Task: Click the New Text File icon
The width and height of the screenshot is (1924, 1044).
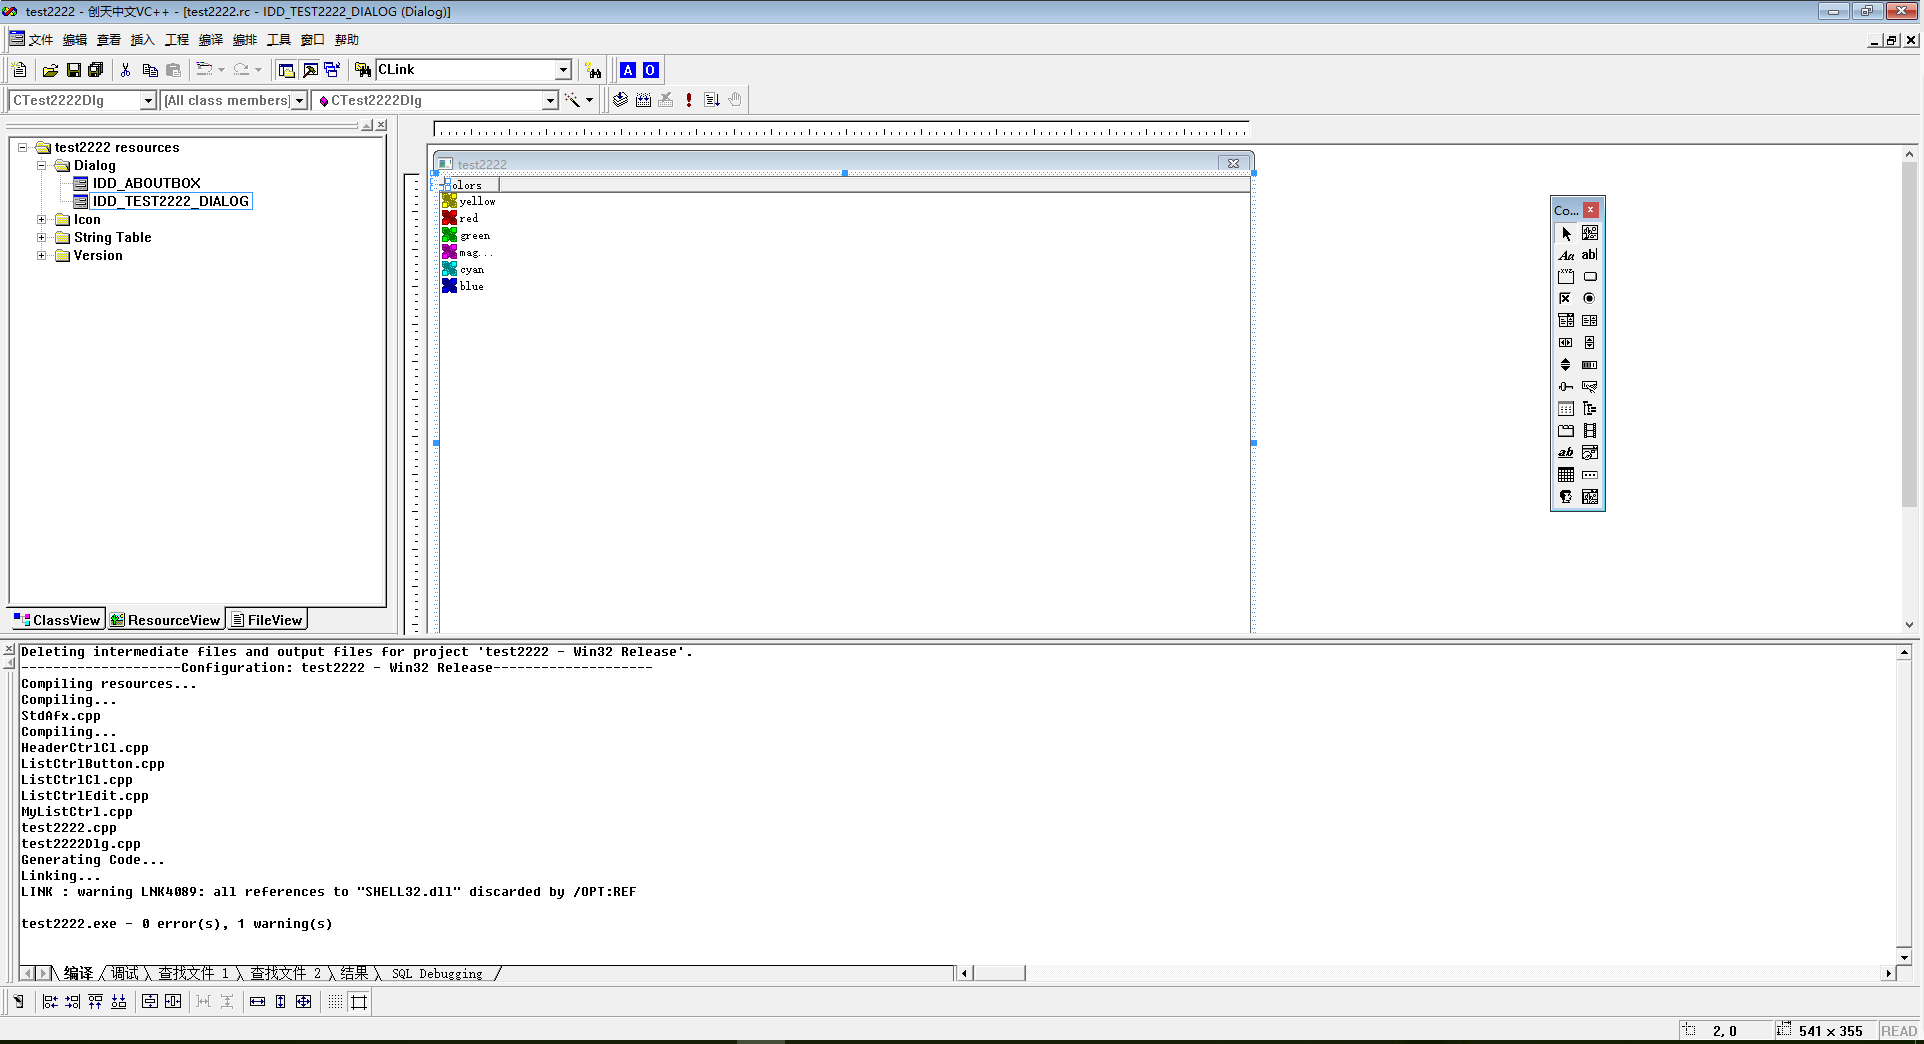Action: (x=20, y=70)
